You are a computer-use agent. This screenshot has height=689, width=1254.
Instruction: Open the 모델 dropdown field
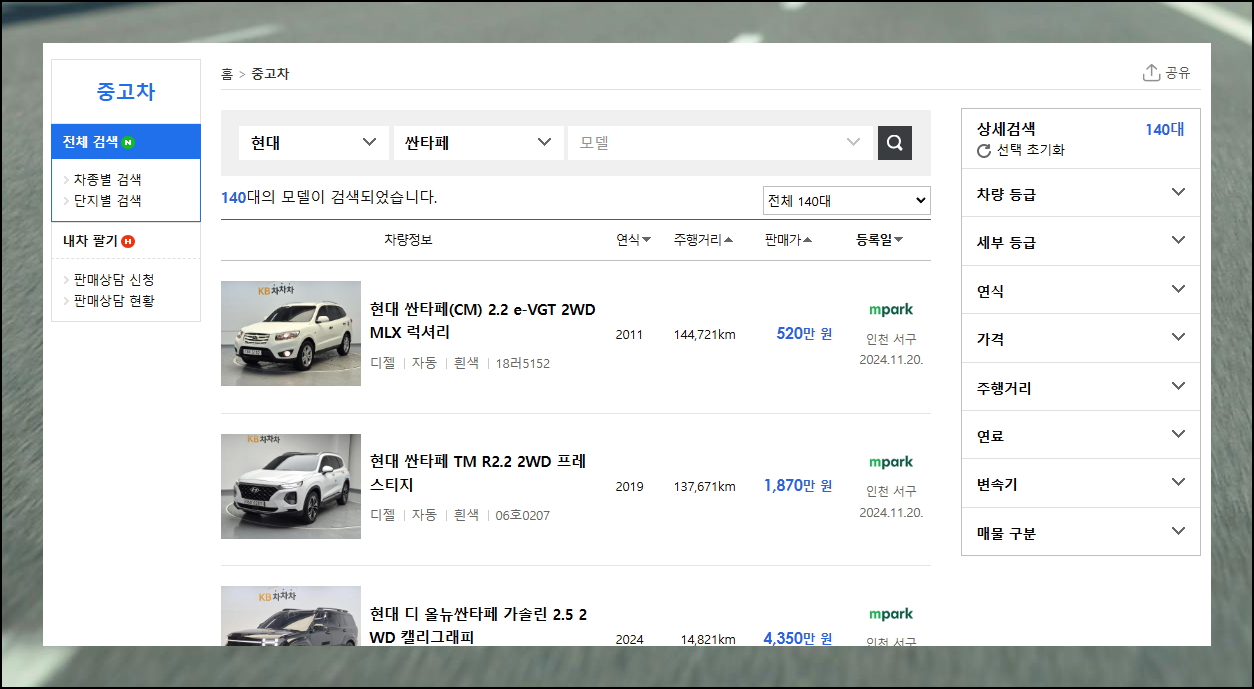pyautogui.click(x=720, y=143)
